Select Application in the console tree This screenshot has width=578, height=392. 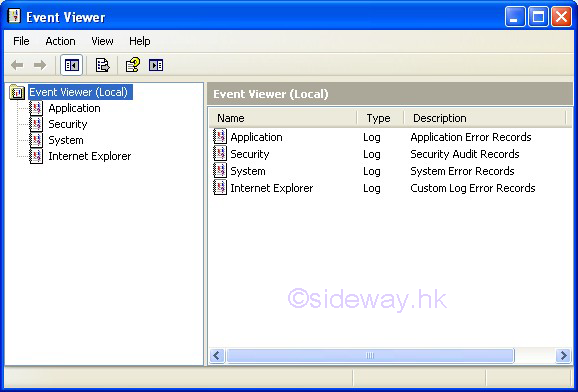pos(74,108)
